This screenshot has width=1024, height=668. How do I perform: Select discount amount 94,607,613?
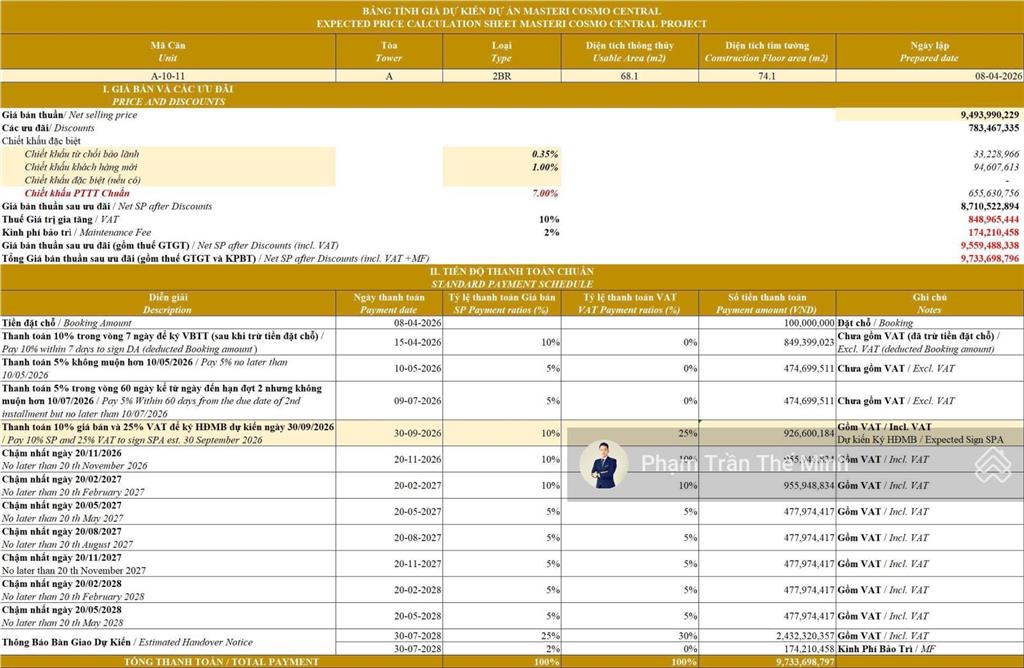pos(996,167)
